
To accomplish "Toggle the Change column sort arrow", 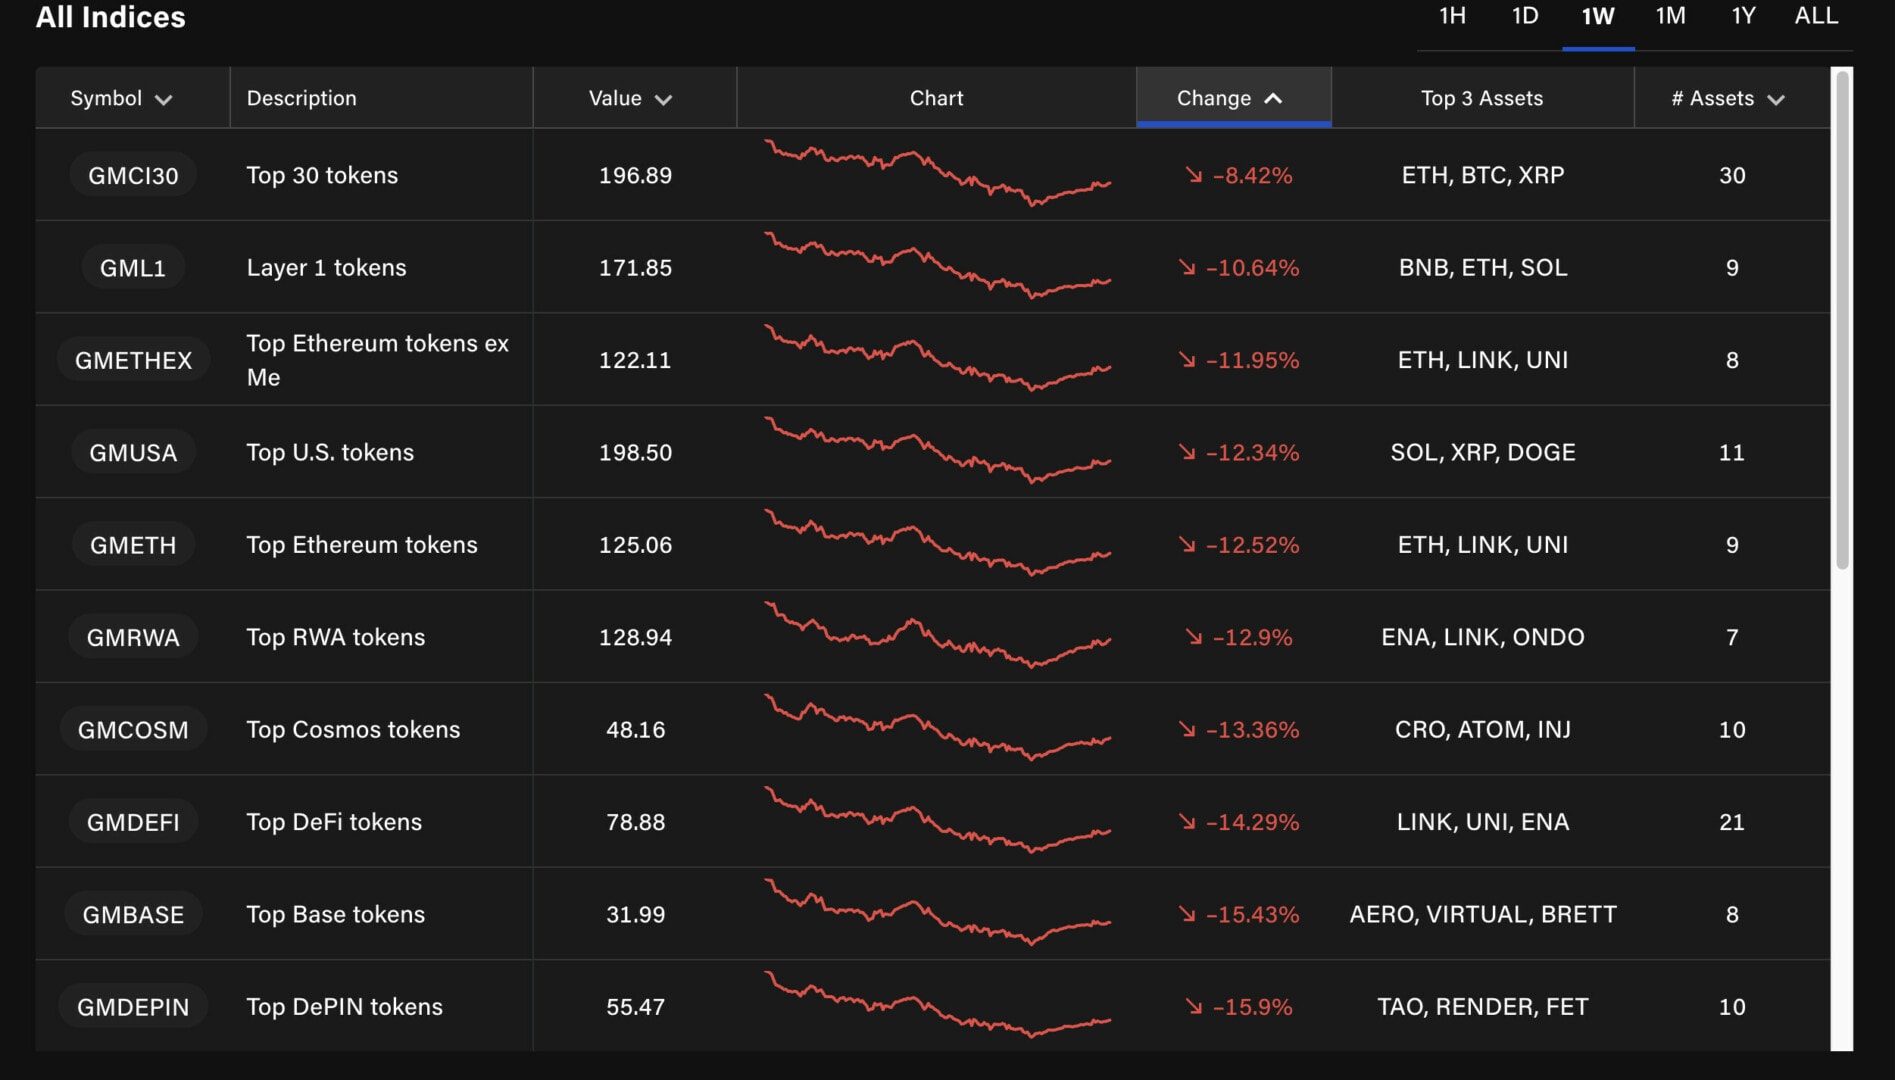I will [1273, 98].
